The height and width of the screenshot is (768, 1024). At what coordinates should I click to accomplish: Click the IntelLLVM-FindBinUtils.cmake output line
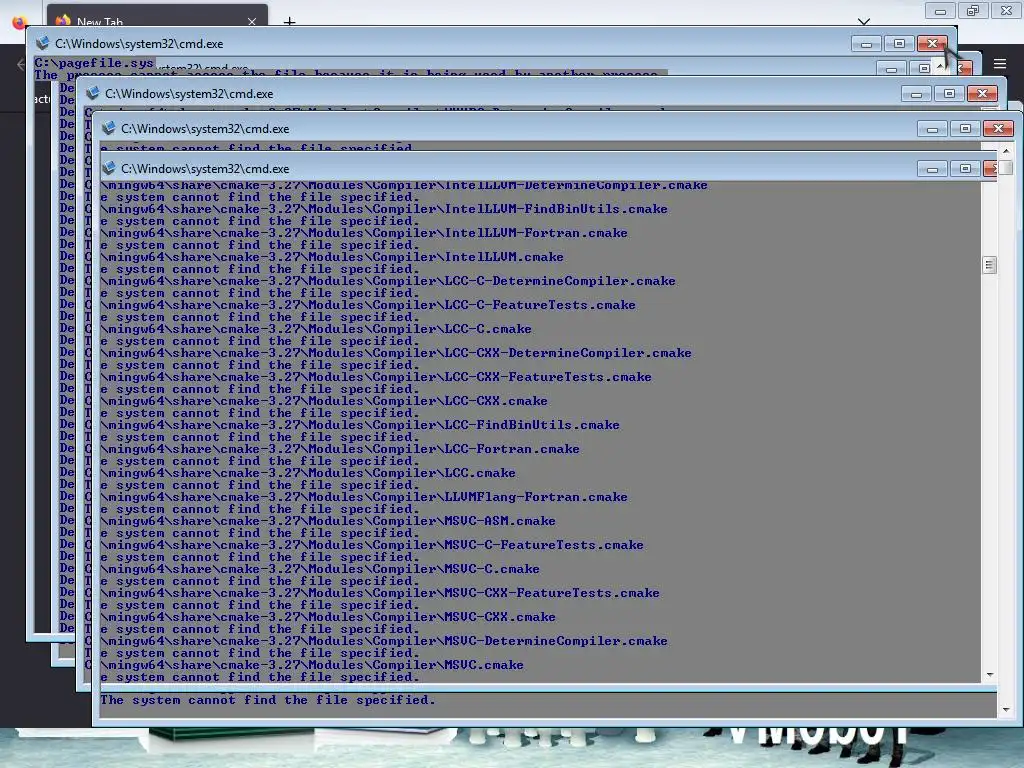(x=384, y=209)
